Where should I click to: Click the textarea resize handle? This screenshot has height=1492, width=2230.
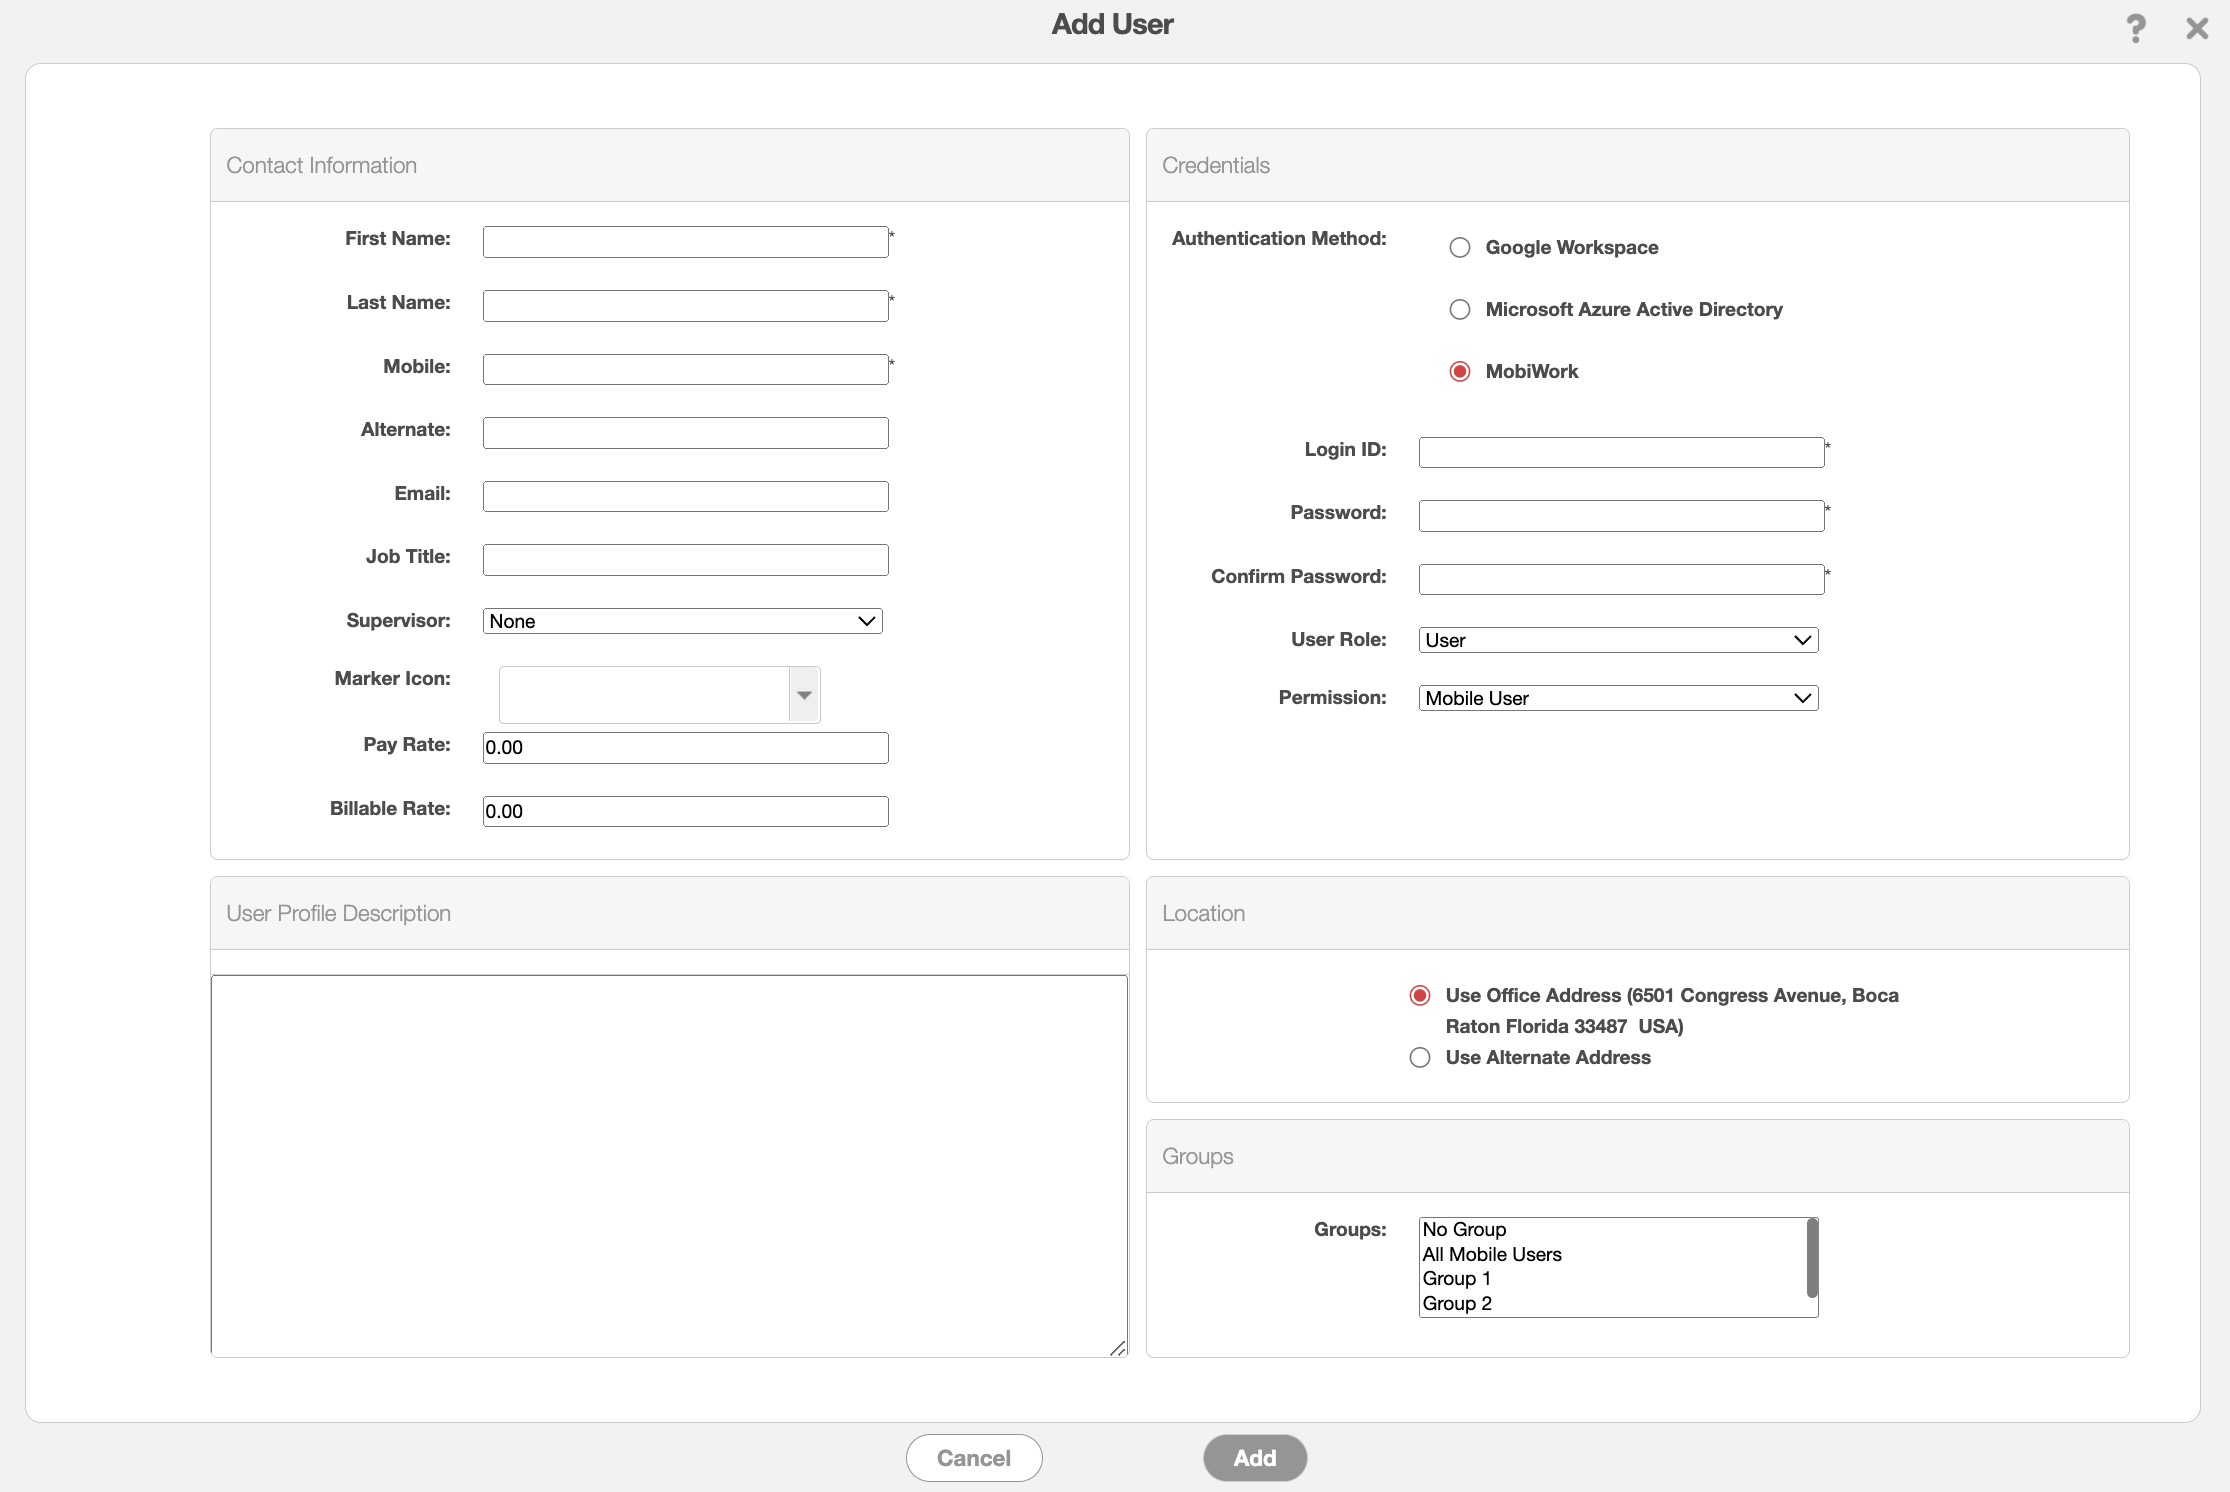tap(1118, 1348)
